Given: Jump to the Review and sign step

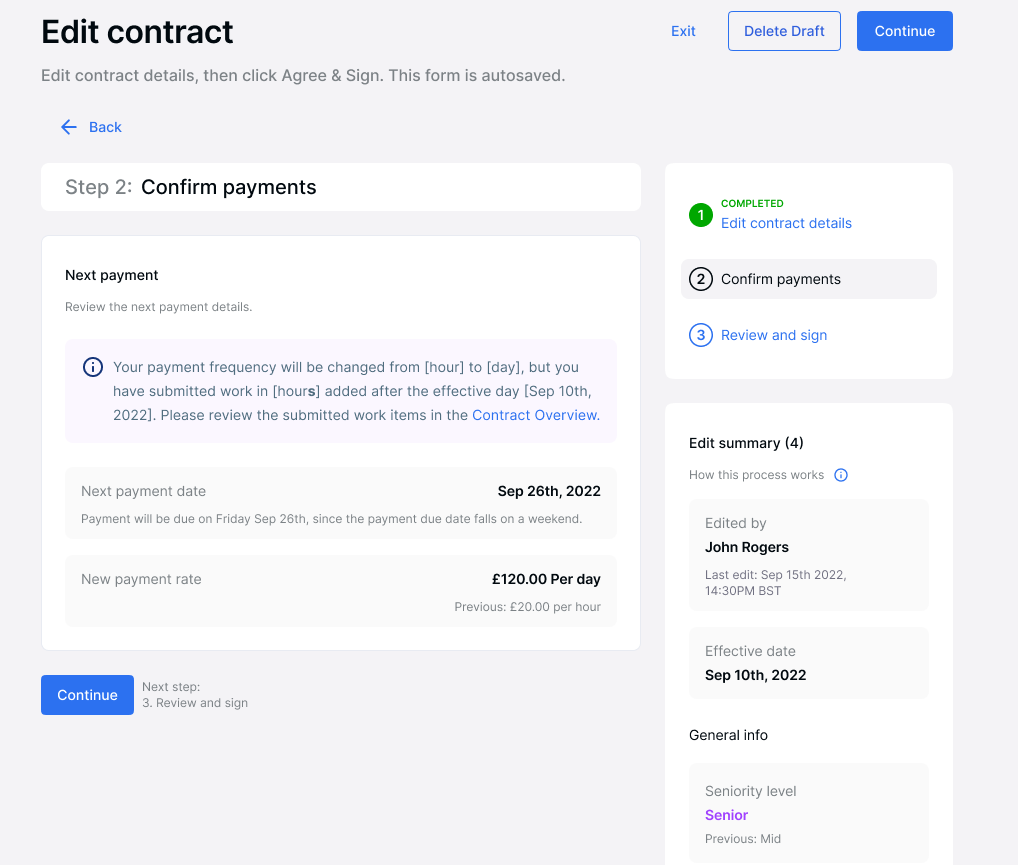Looking at the screenshot, I should 774,335.
